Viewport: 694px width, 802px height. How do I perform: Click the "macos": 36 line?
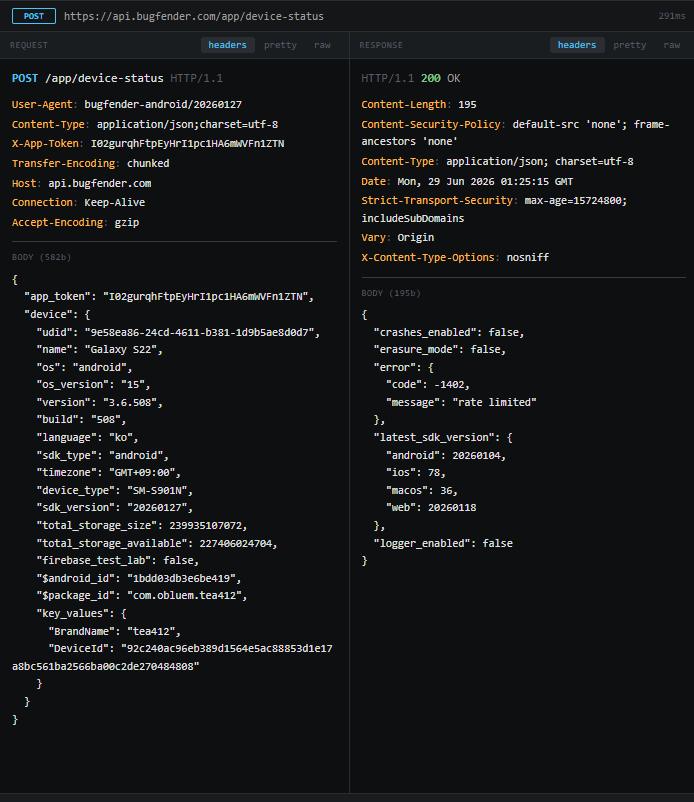point(421,491)
